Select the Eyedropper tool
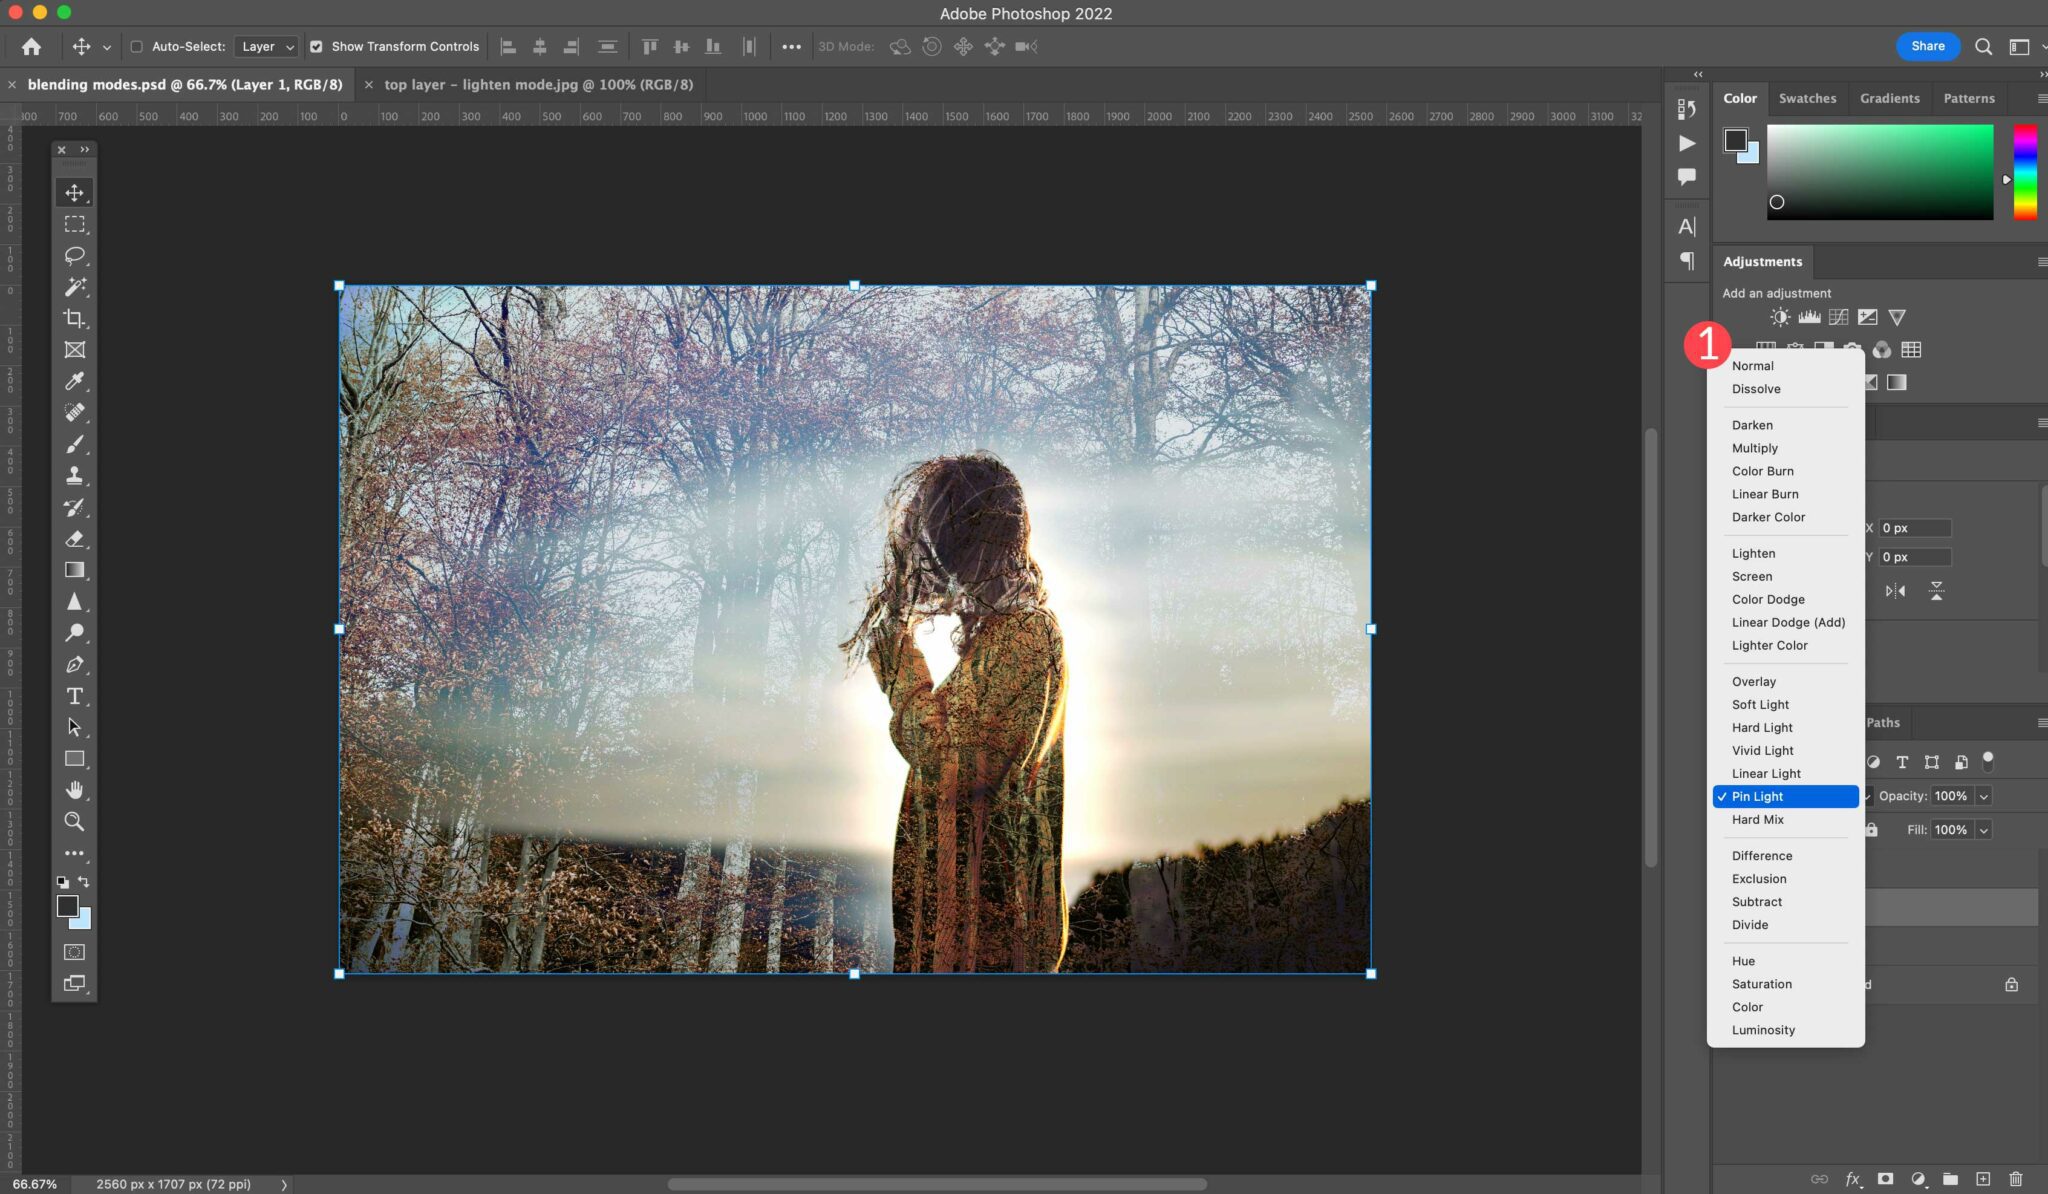This screenshot has height=1194, width=2048. click(x=75, y=380)
